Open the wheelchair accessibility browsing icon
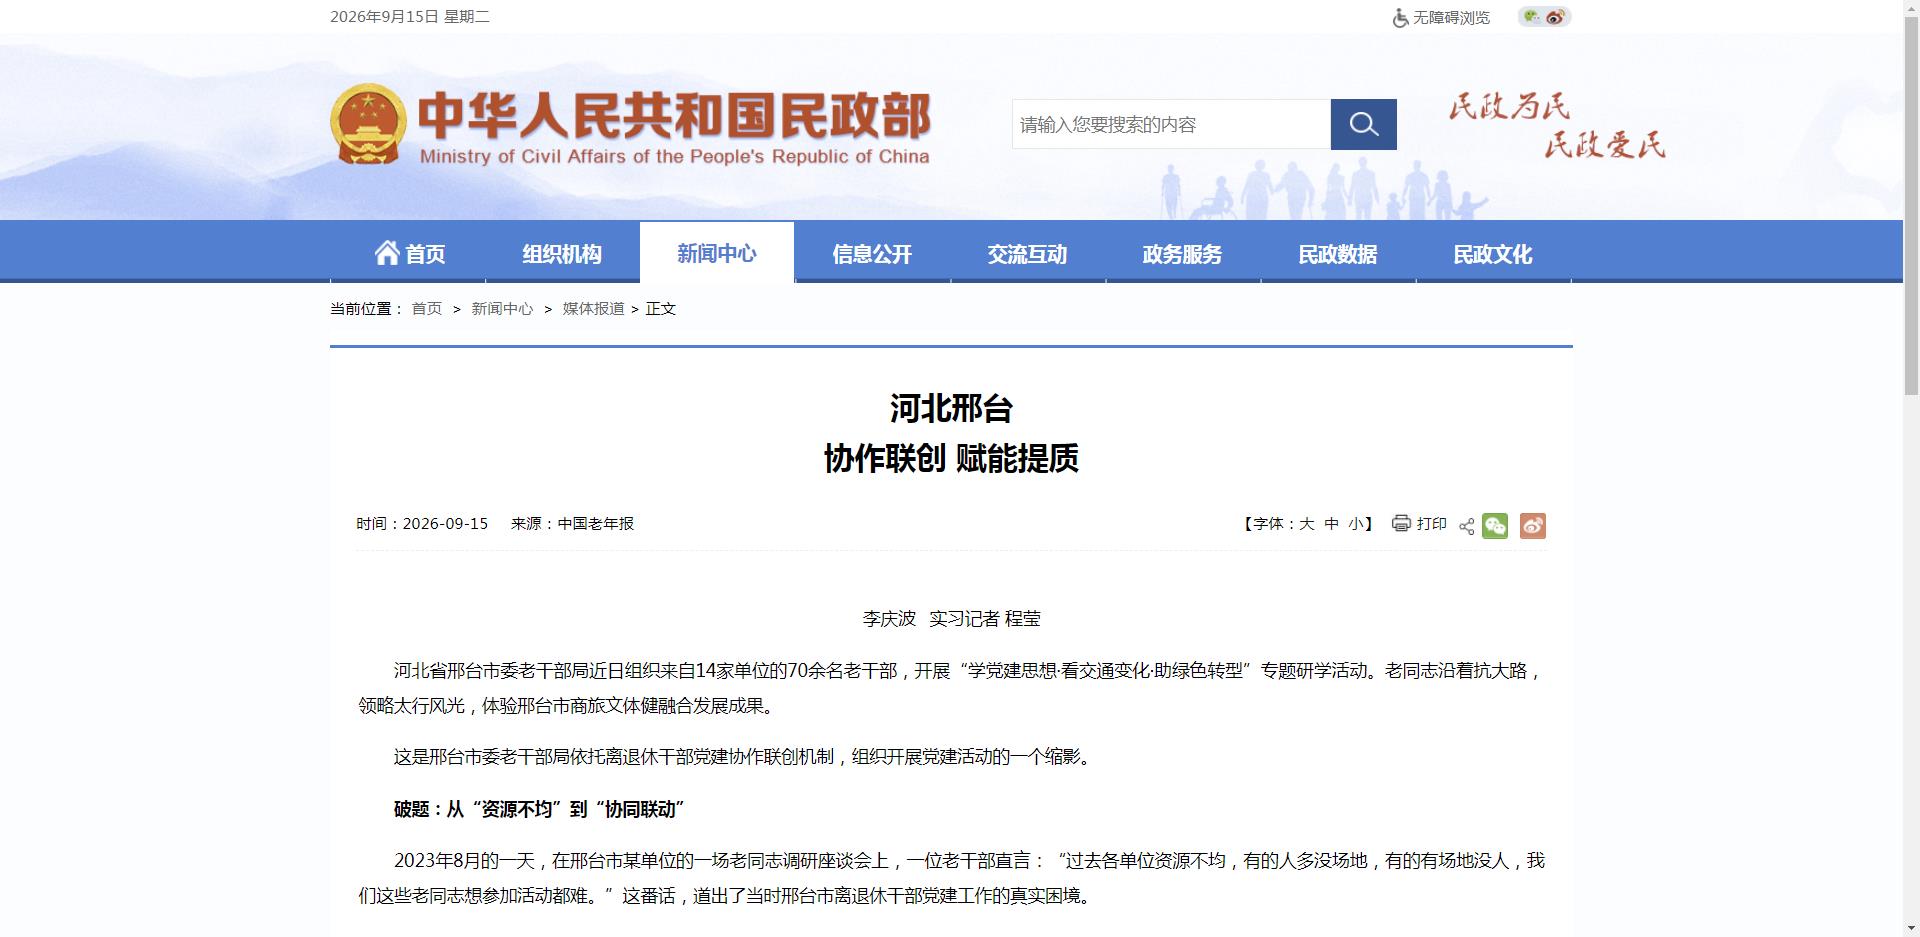The width and height of the screenshot is (1920, 937). click(x=1400, y=18)
